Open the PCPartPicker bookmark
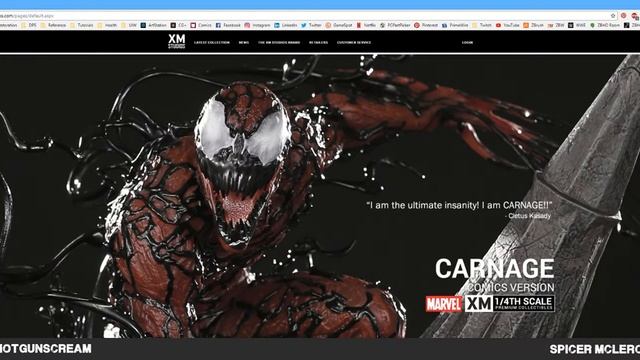Viewport: 640px width, 360px height. coord(395,25)
